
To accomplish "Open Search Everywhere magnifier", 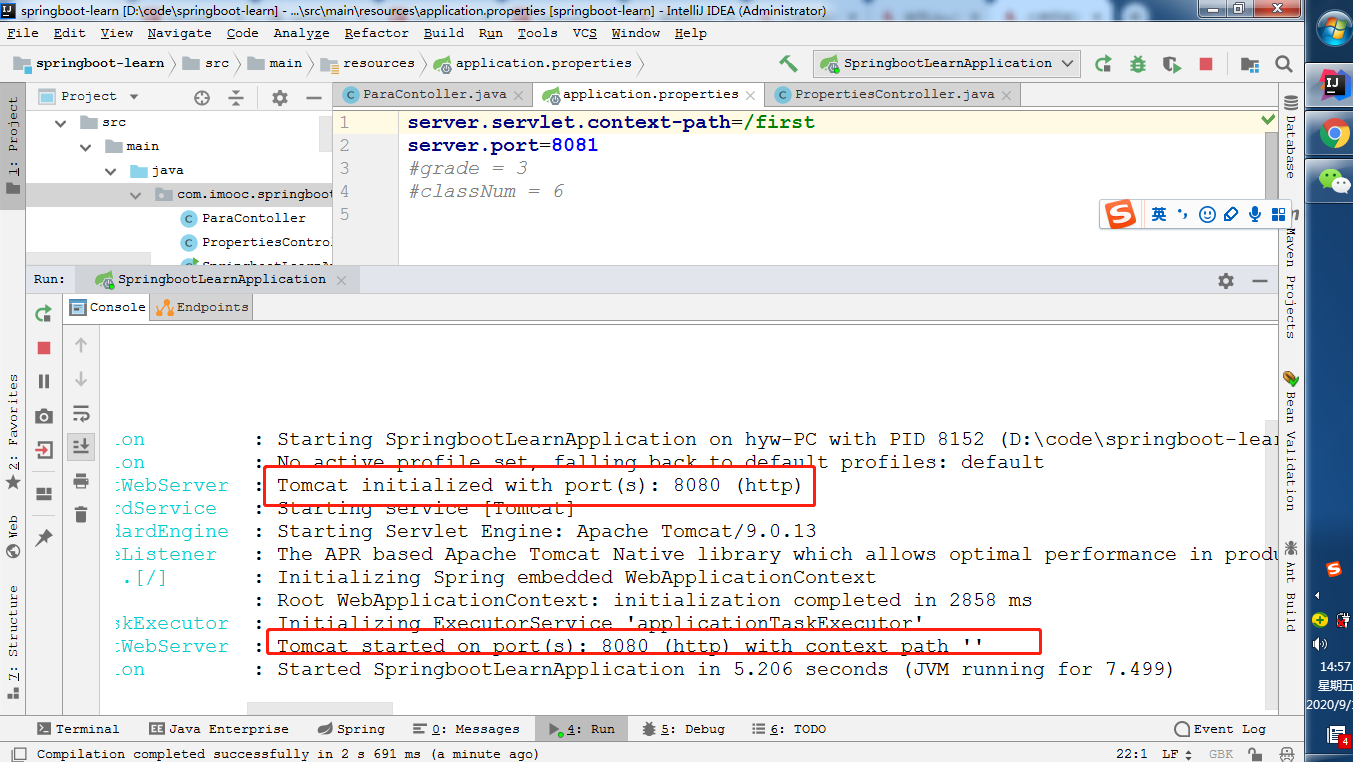I will (1284, 63).
